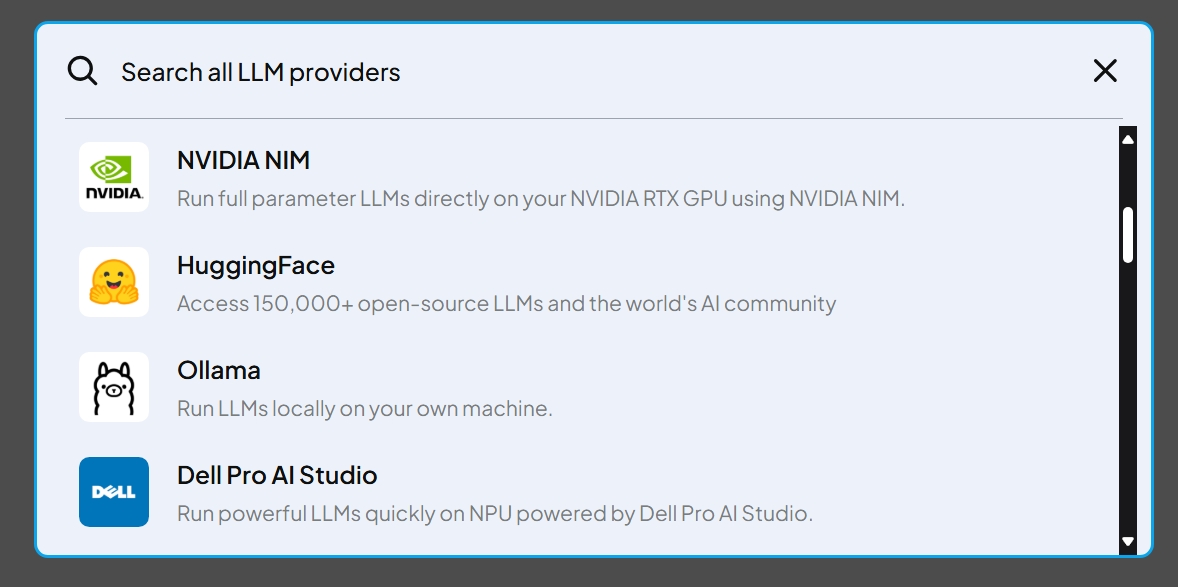Click the magnifying glass search icon
The width and height of the screenshot is (1178, 587).
coord(82,71)
